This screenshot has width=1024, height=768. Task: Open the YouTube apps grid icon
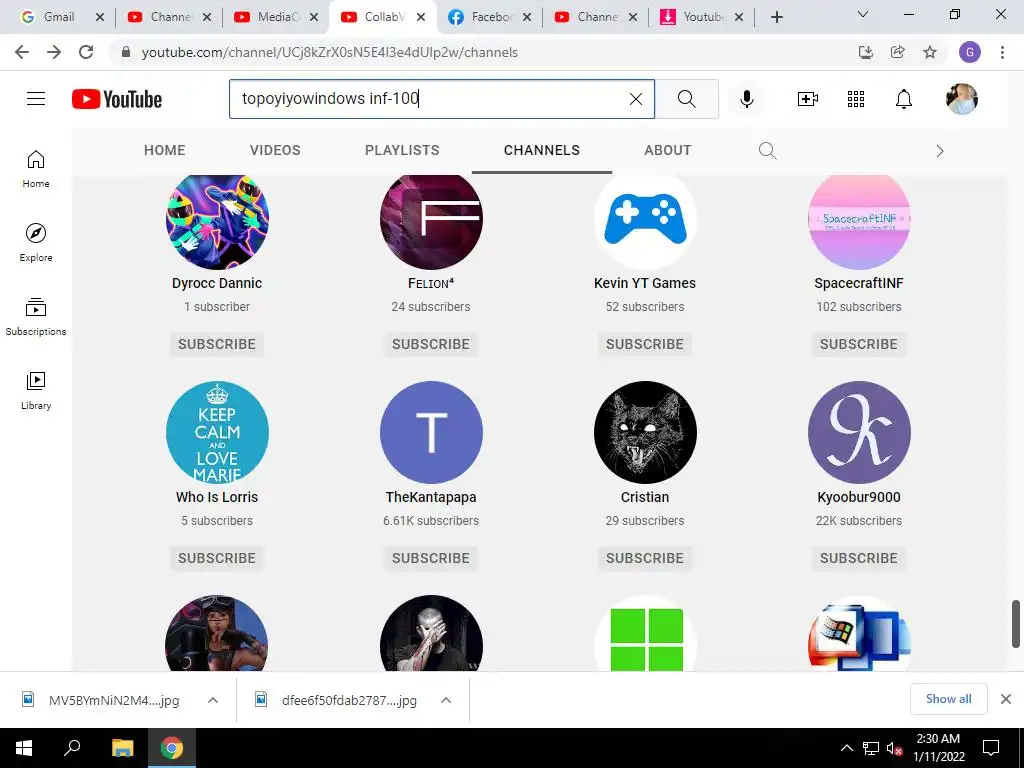click(x=856, y=99)
